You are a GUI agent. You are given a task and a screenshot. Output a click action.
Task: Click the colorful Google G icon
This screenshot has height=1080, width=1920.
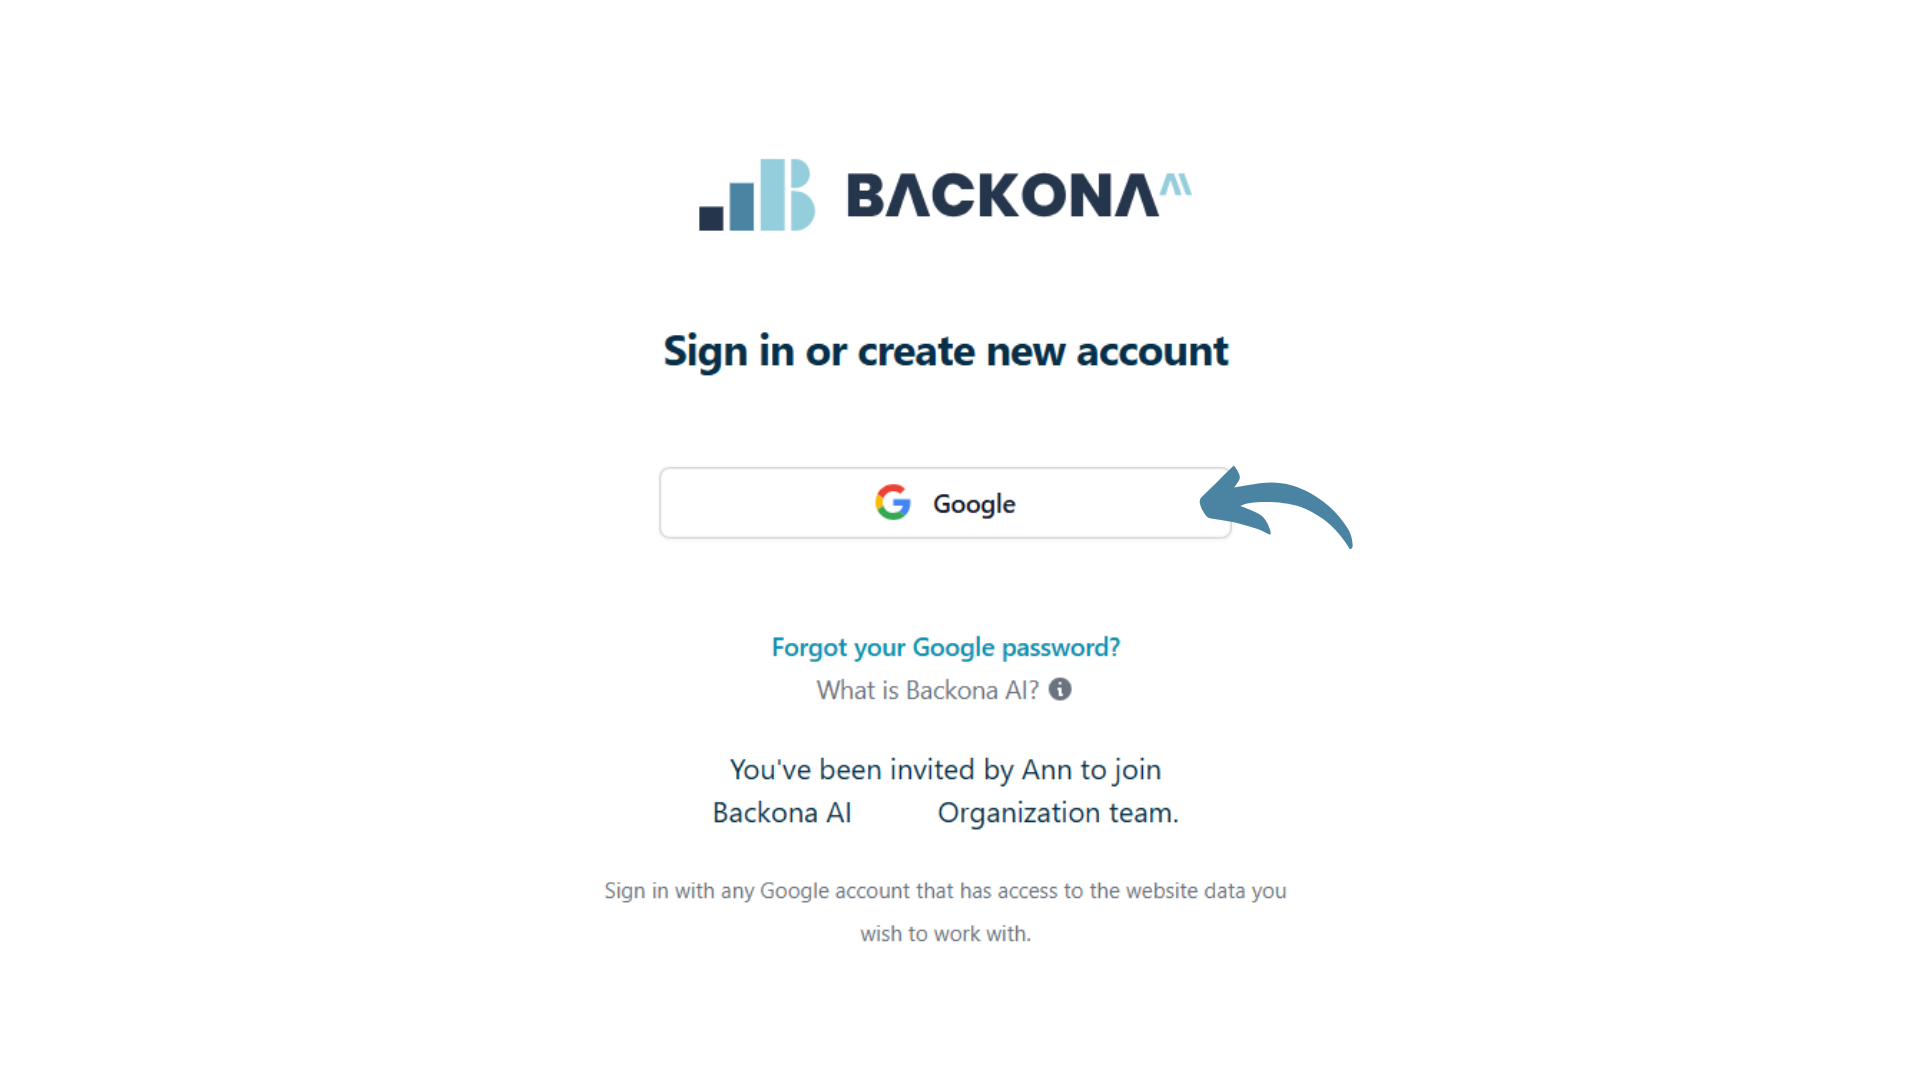click(893, 502)
